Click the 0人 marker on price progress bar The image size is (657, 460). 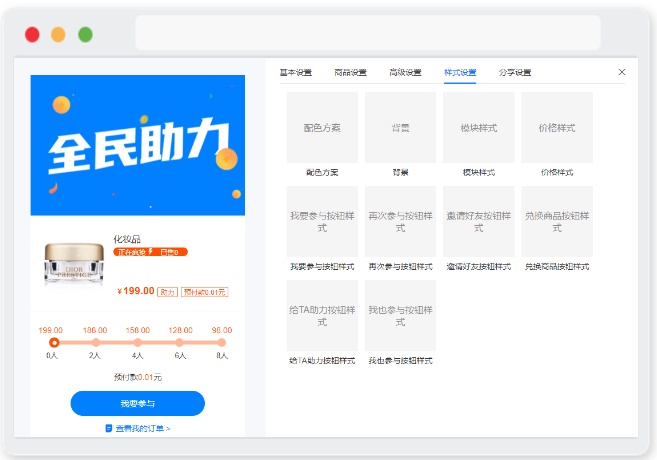[x=54, y=343]
